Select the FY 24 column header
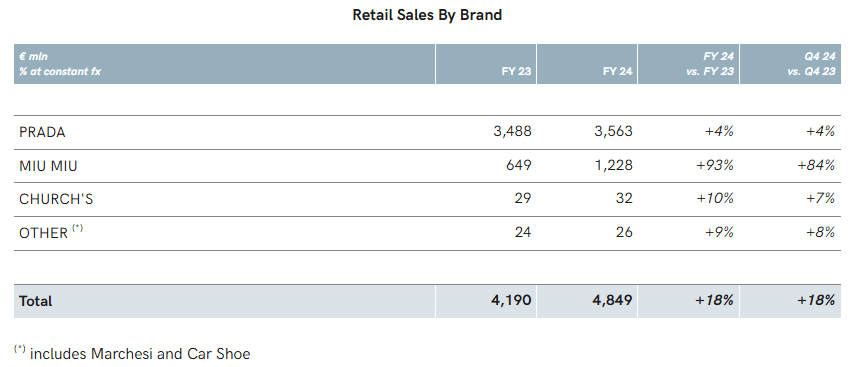This screenshot has height=367, width=857. tap(618, 71)
